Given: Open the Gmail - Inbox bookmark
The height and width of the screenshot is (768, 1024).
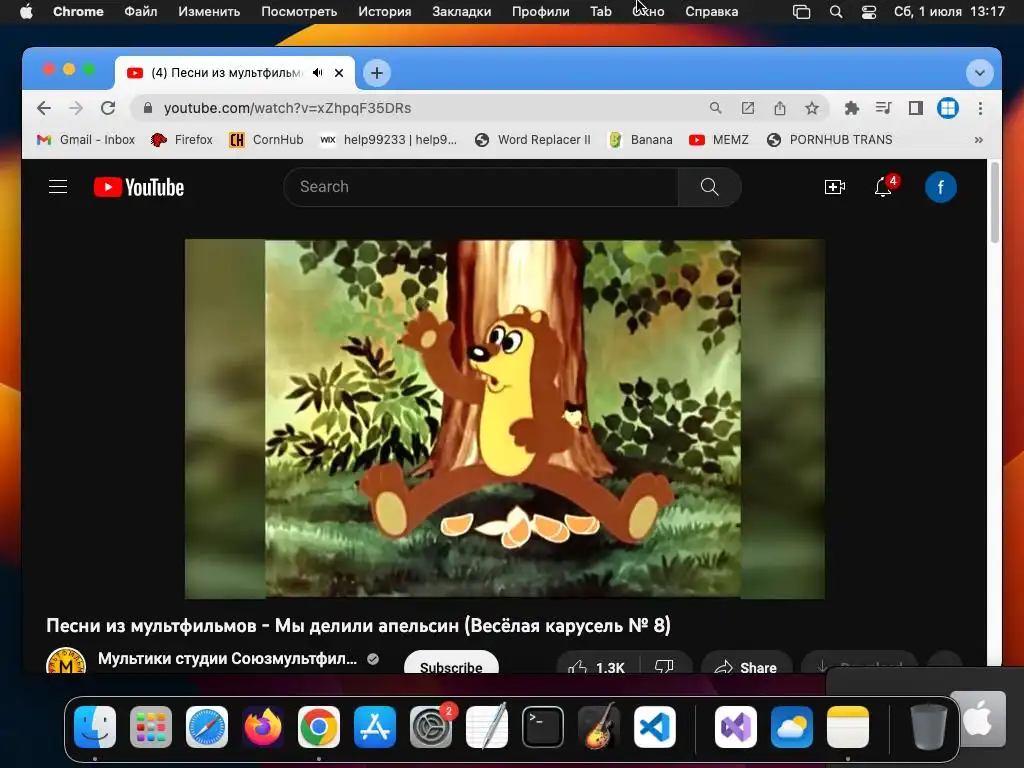Looking at the screenshot, I should pyautogui.click(x=86, y=140).
